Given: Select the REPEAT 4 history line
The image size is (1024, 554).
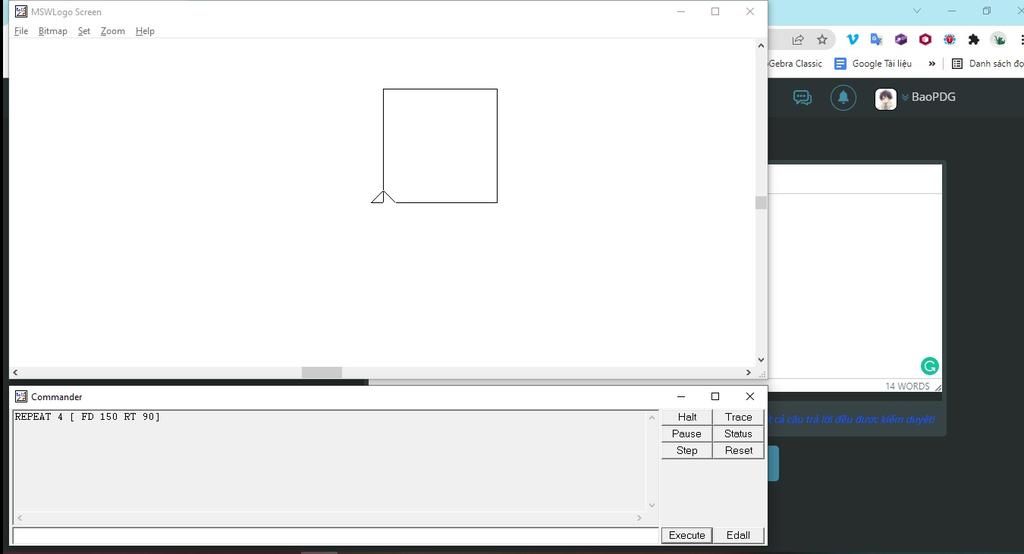Looking at the screenshot, I should 88,417.
